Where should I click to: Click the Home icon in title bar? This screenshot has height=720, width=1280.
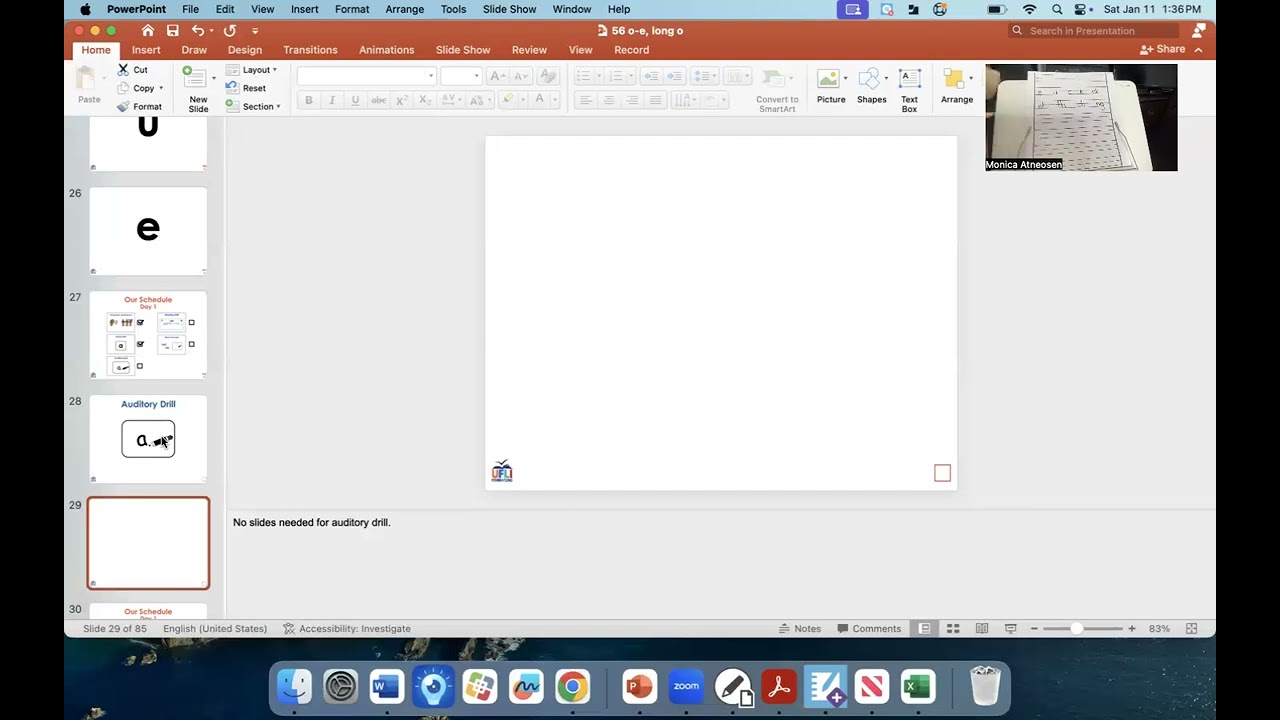(x=148, y=31)
